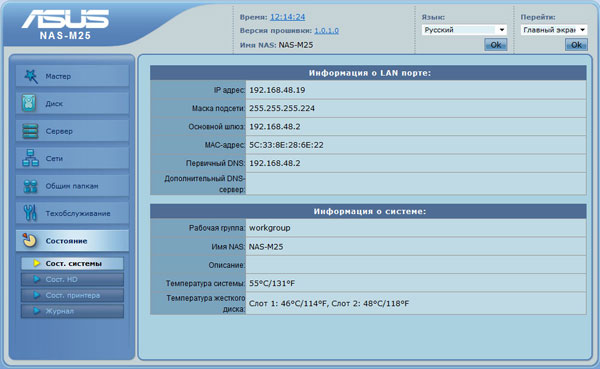This screenshot has height=369, width=600.
Task: Select Сост. принтера submenu item
Action: point(72,296)
